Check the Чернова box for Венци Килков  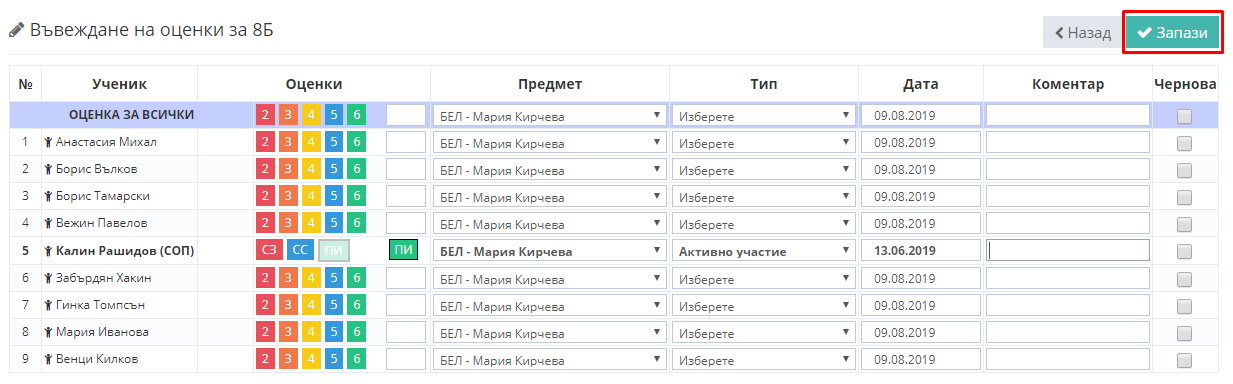tap(1184, 360)
